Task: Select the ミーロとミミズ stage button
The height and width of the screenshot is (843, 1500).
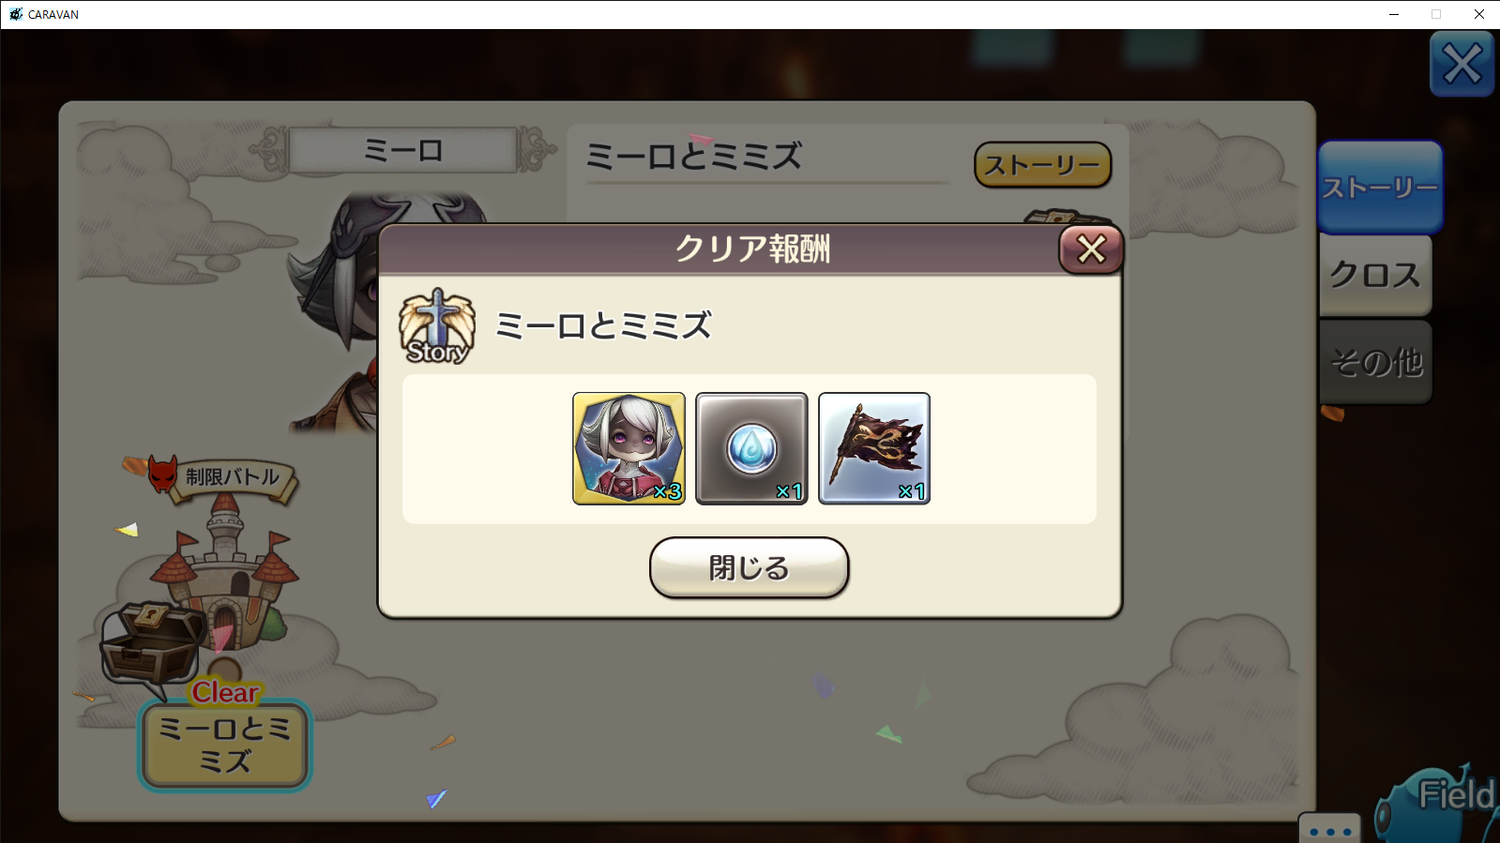Action: tap(225, 745)
